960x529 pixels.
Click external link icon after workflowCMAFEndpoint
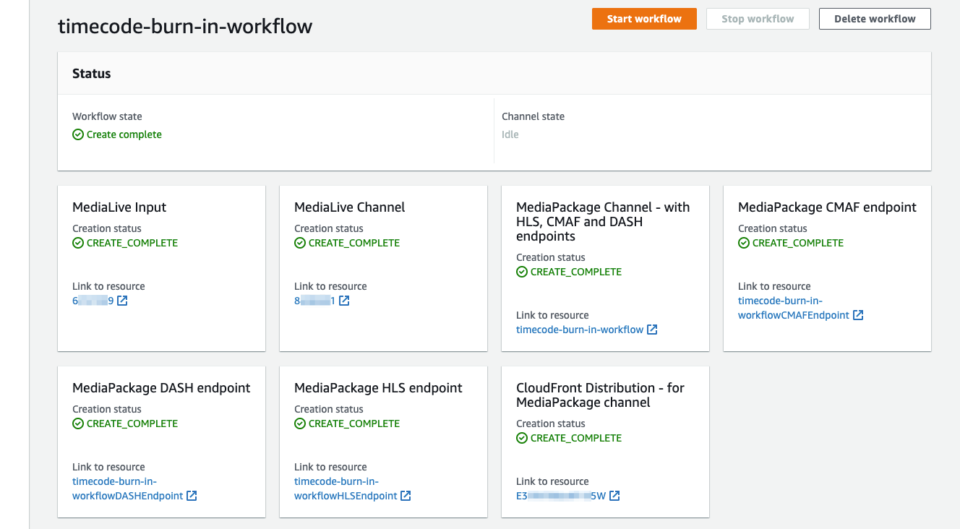(858, 315)
